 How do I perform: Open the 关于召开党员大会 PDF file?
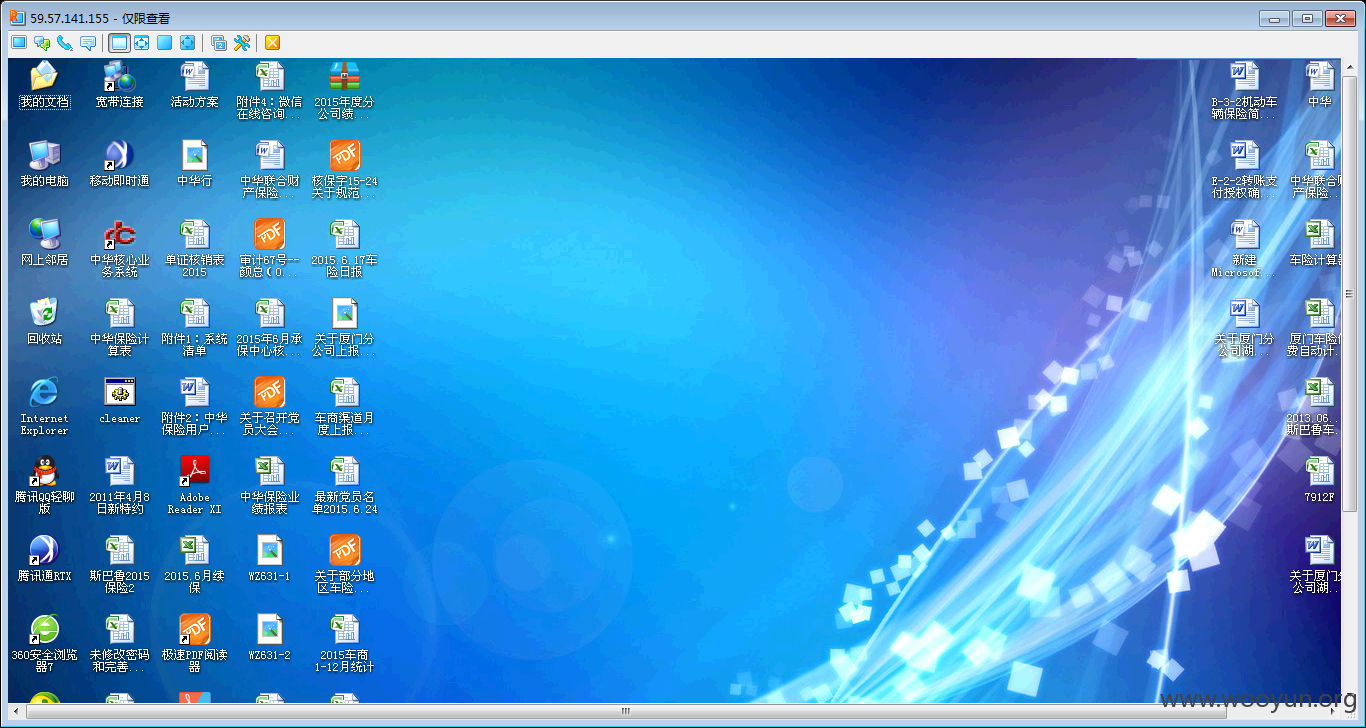pos(269,406)
